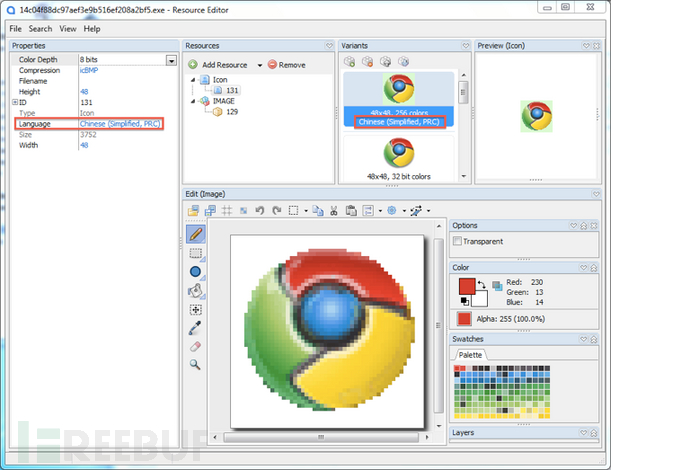Click the third Variants toolbar icon
Image resolution: width=690 pixels, height=470 pixels.
click(x=385, y=62)
